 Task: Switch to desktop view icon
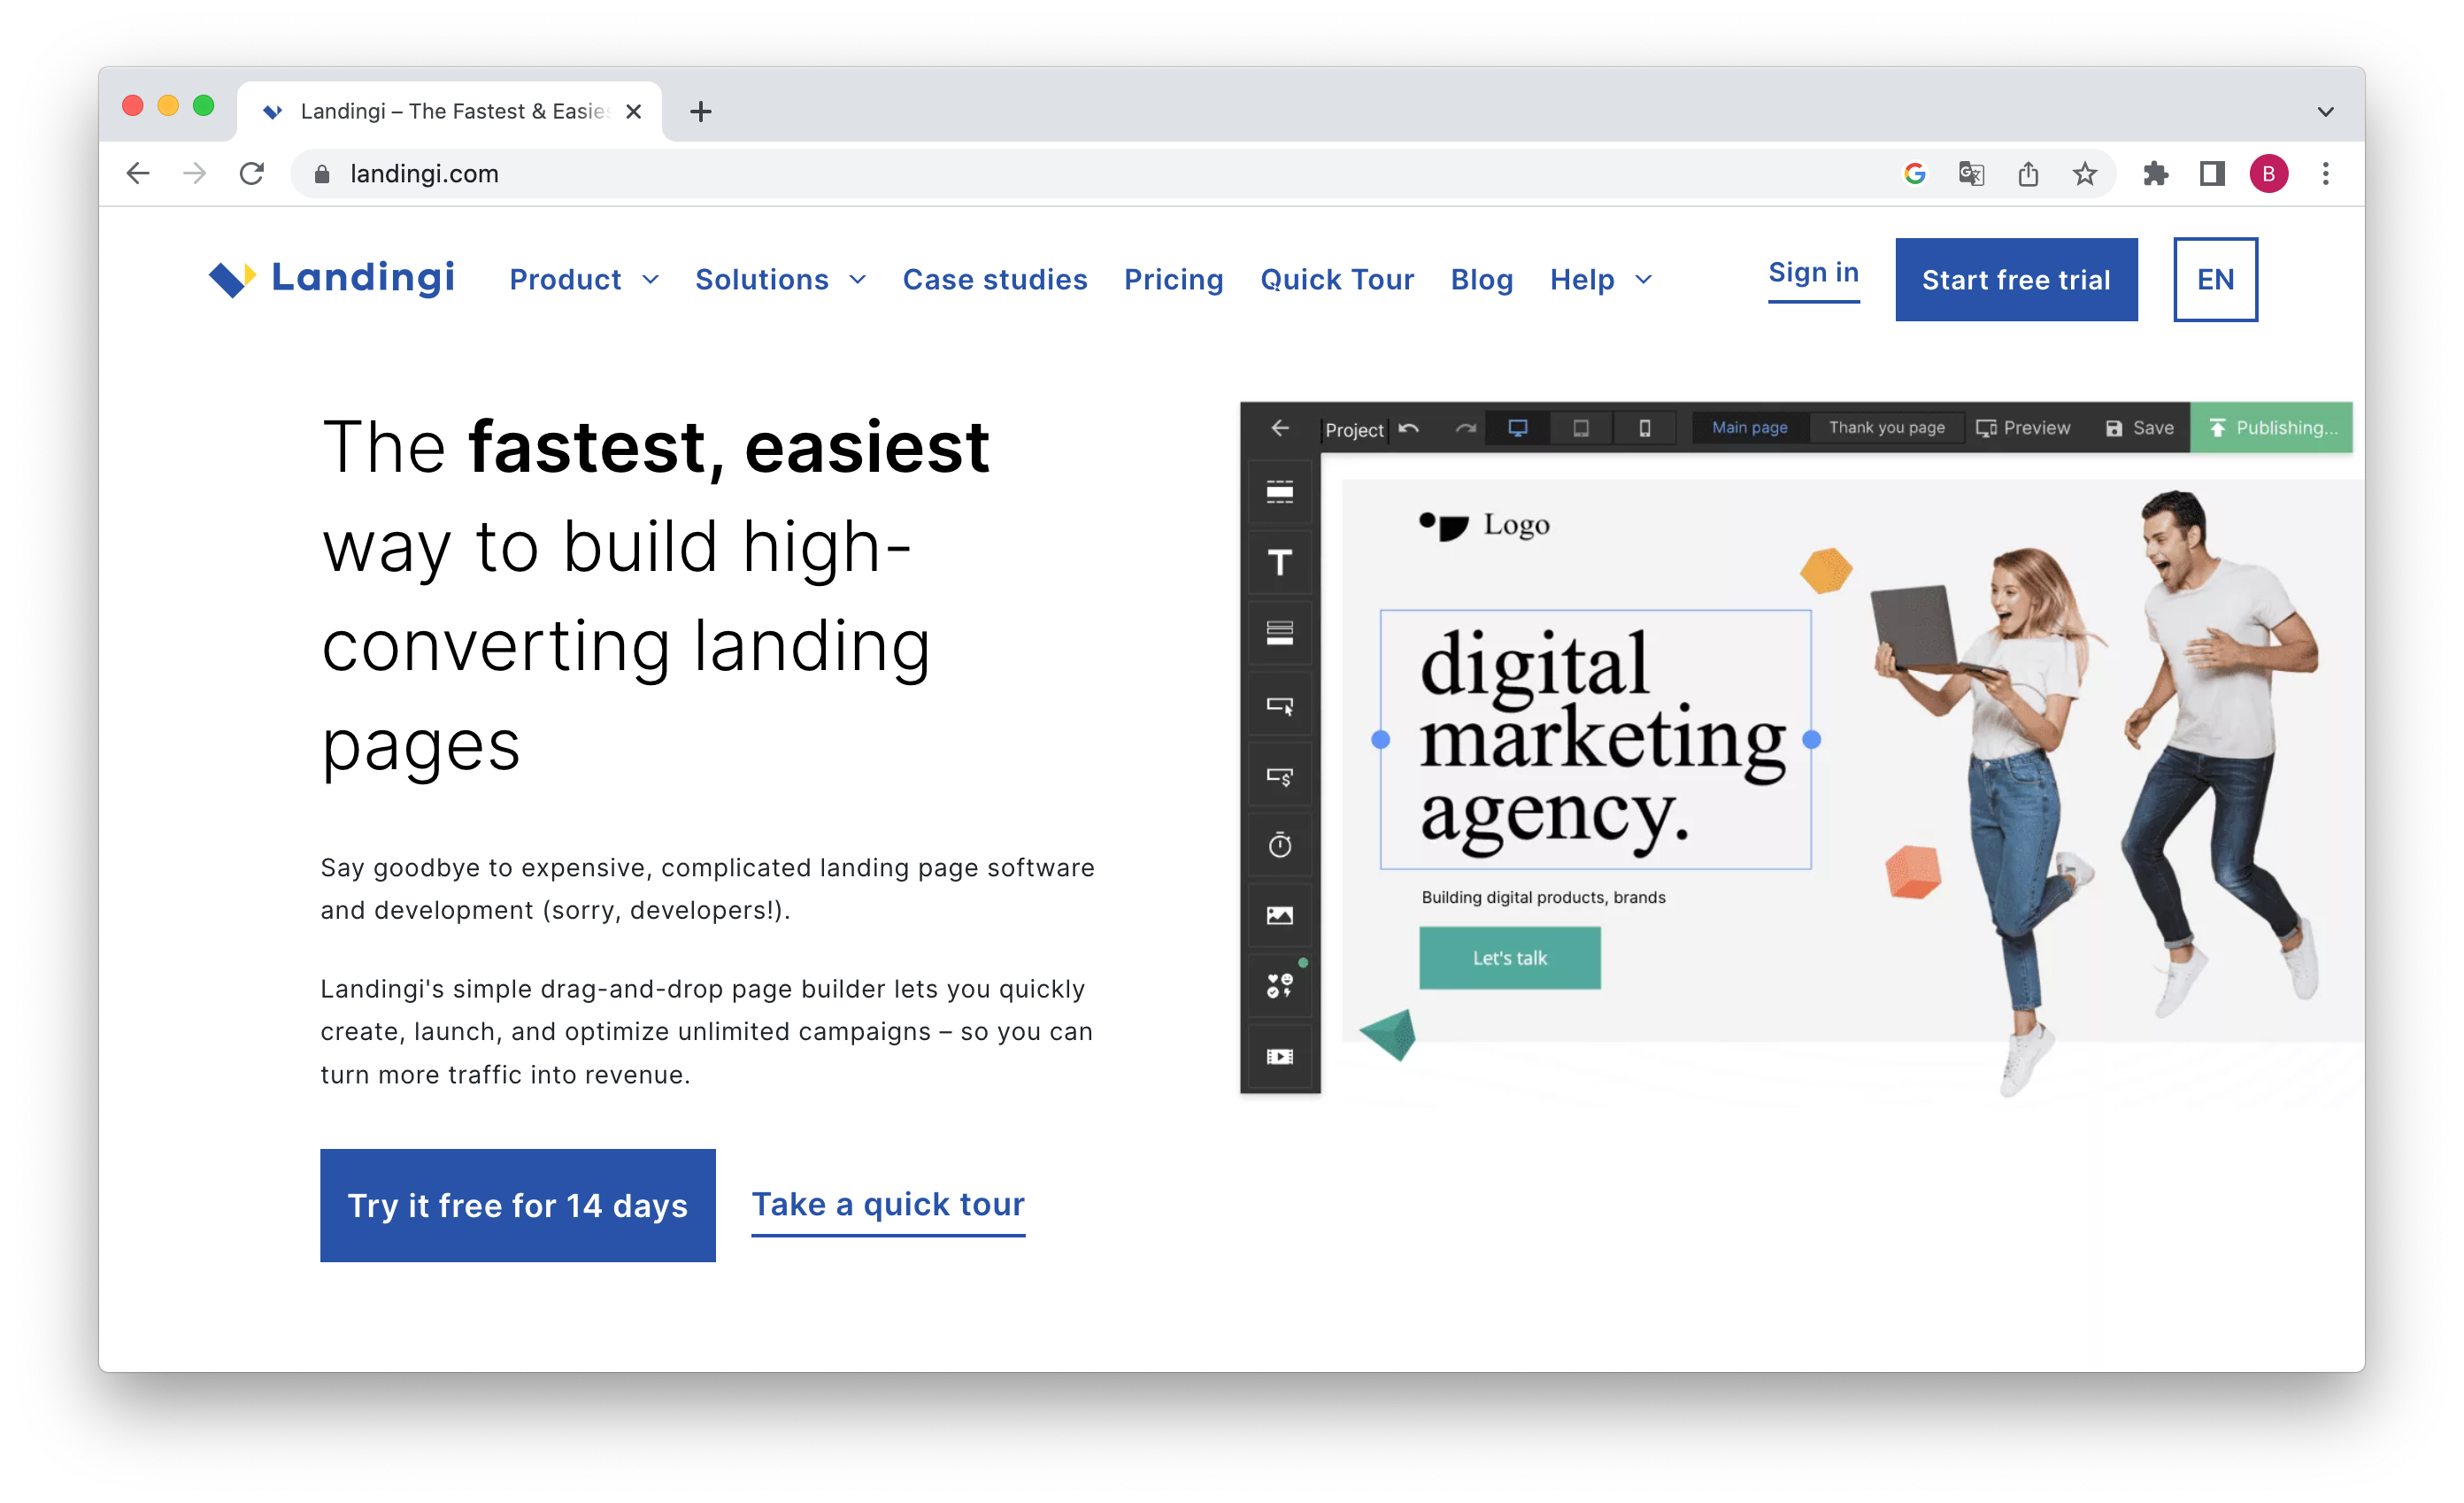pyautogui.click(x=1517, y=427)
